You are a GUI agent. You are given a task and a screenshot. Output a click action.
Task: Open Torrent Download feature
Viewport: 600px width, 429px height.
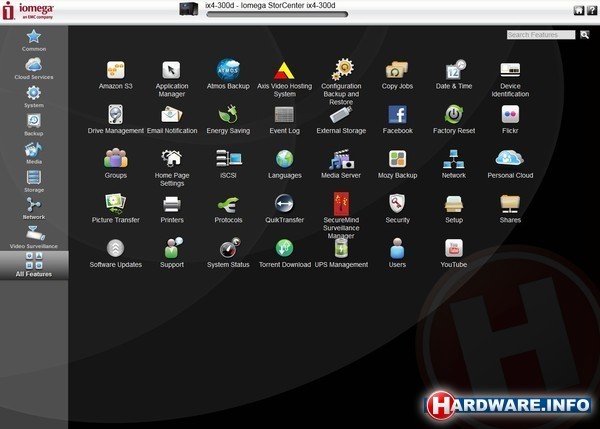[x=284, y=253]
